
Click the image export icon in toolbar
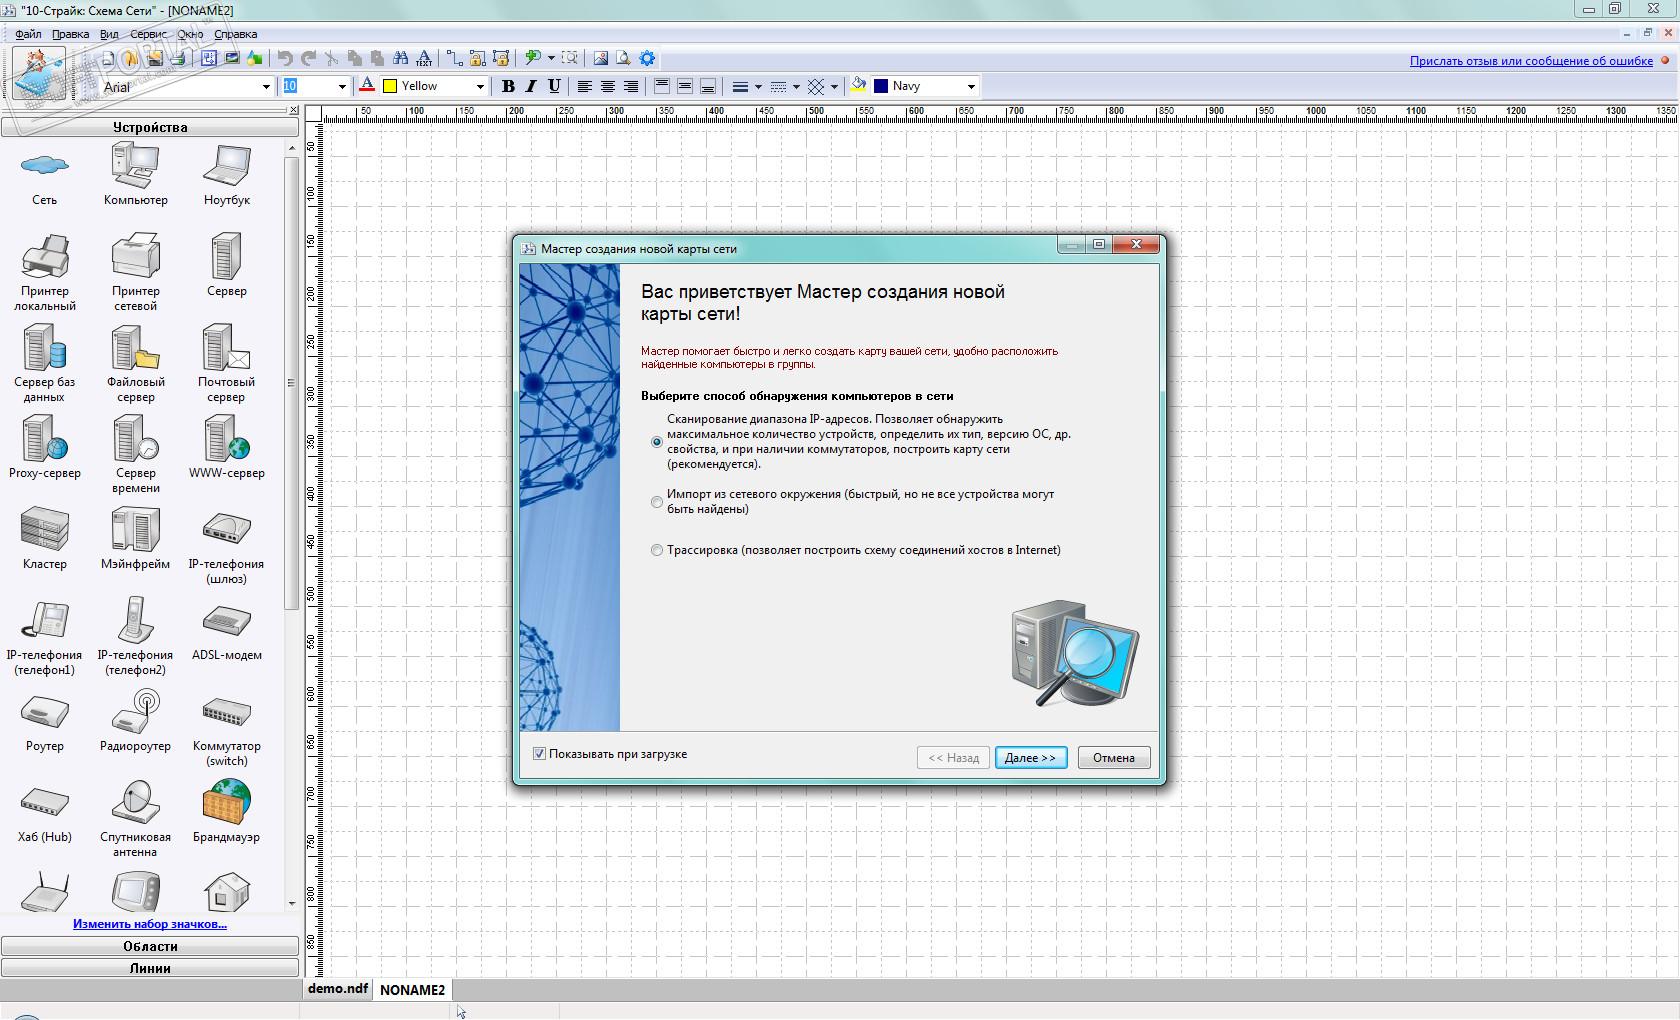(600, 58)
